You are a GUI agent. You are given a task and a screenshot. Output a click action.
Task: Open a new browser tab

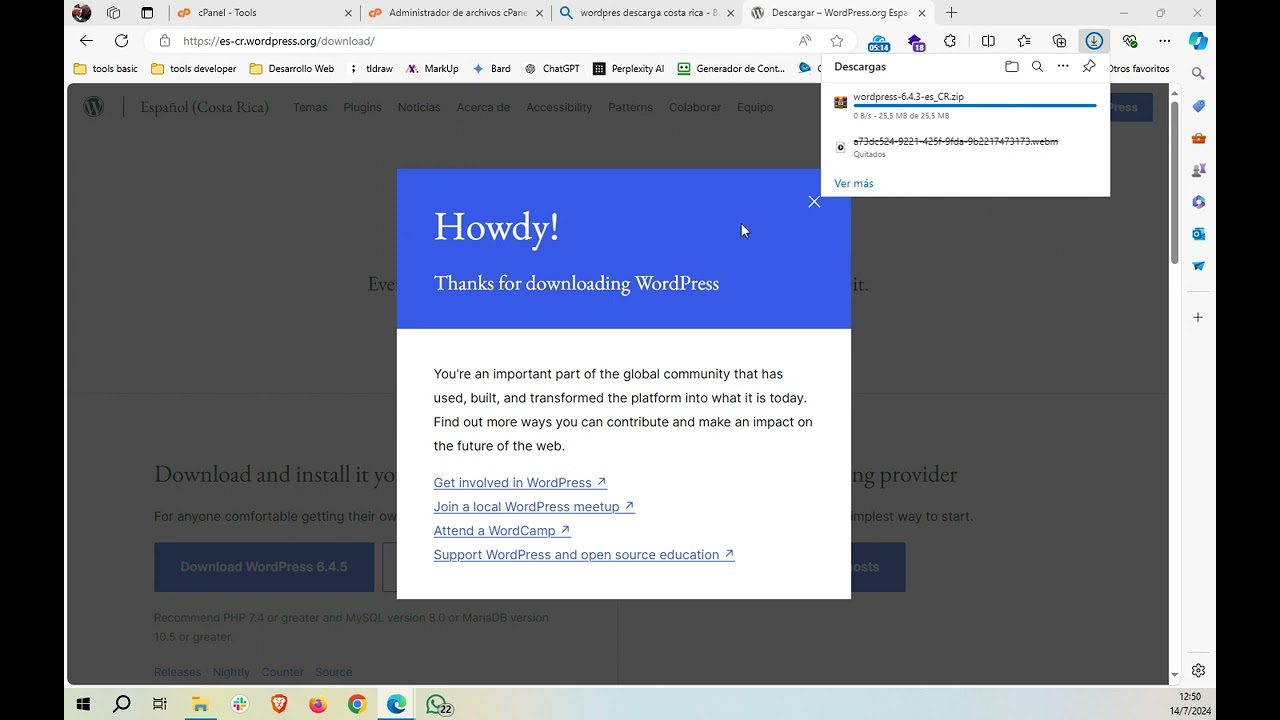[x=951, y=13]
